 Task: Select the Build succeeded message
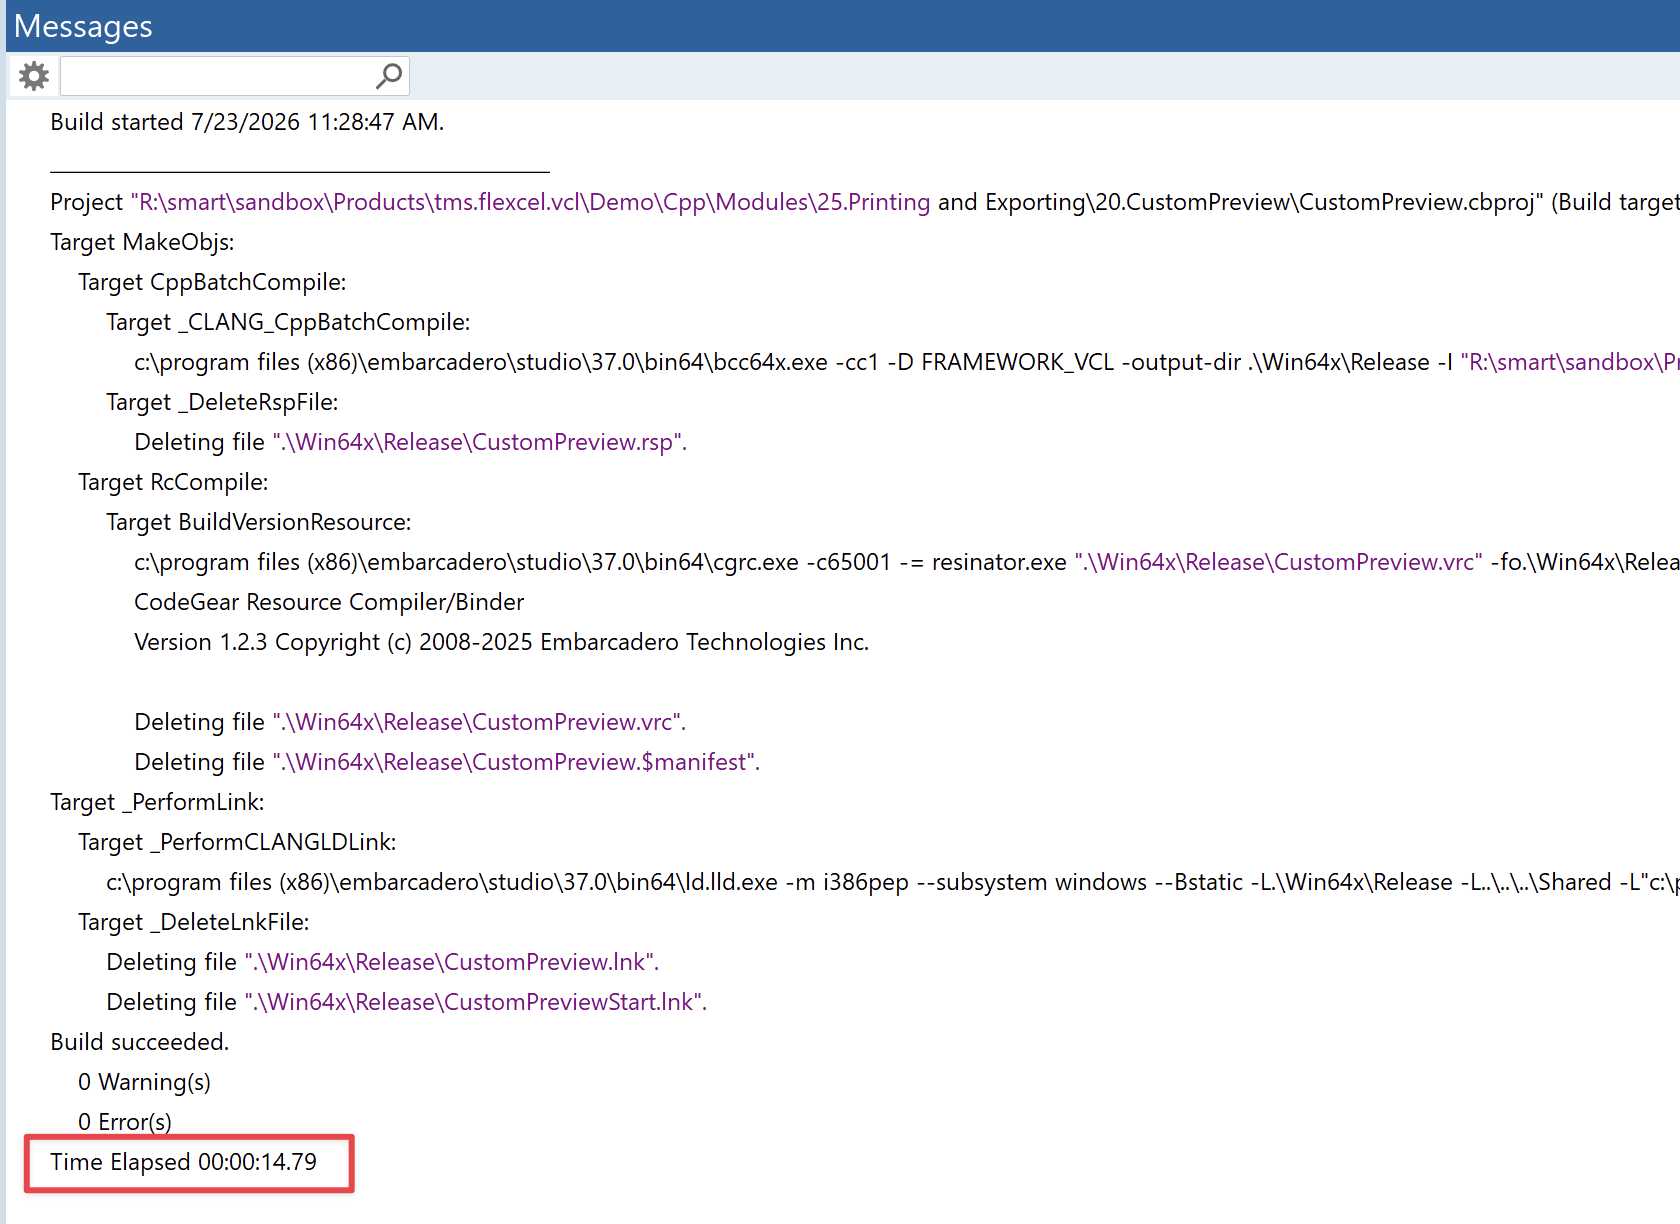(139, 1042)
